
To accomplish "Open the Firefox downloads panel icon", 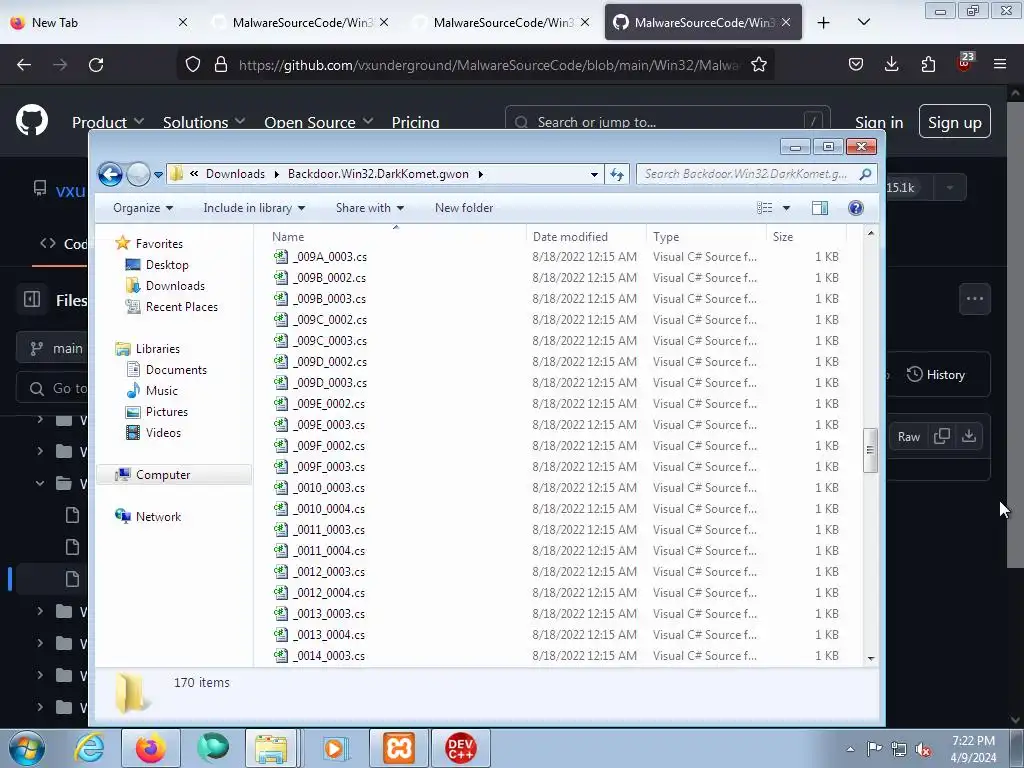I will pos(891,64).
